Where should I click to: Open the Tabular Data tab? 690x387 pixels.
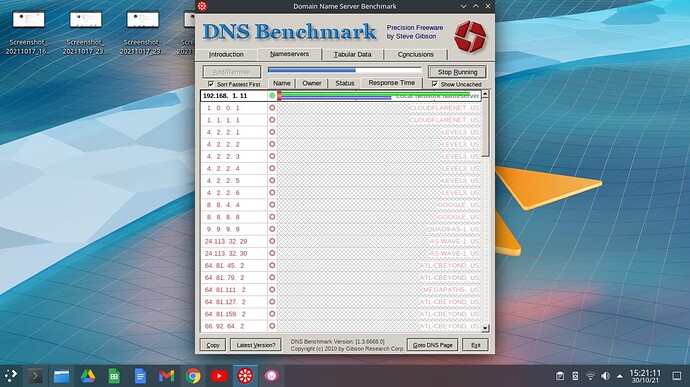(352, 55)
